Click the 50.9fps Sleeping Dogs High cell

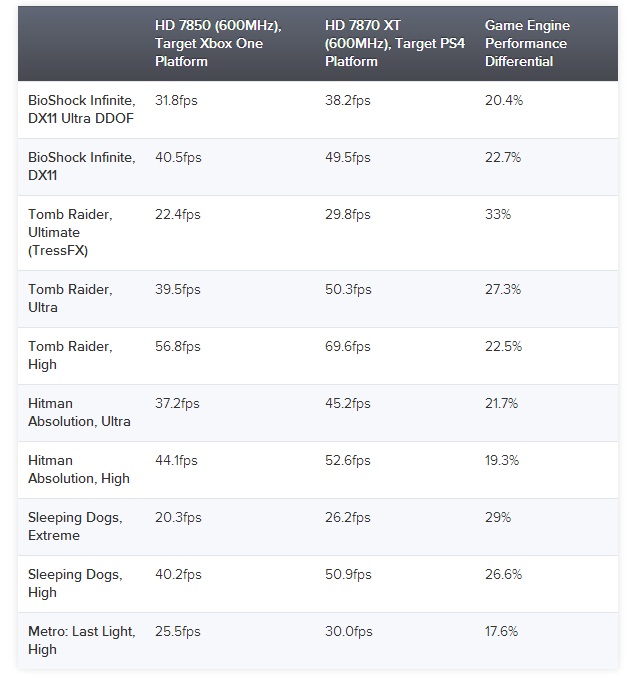(x=348, y=575)
